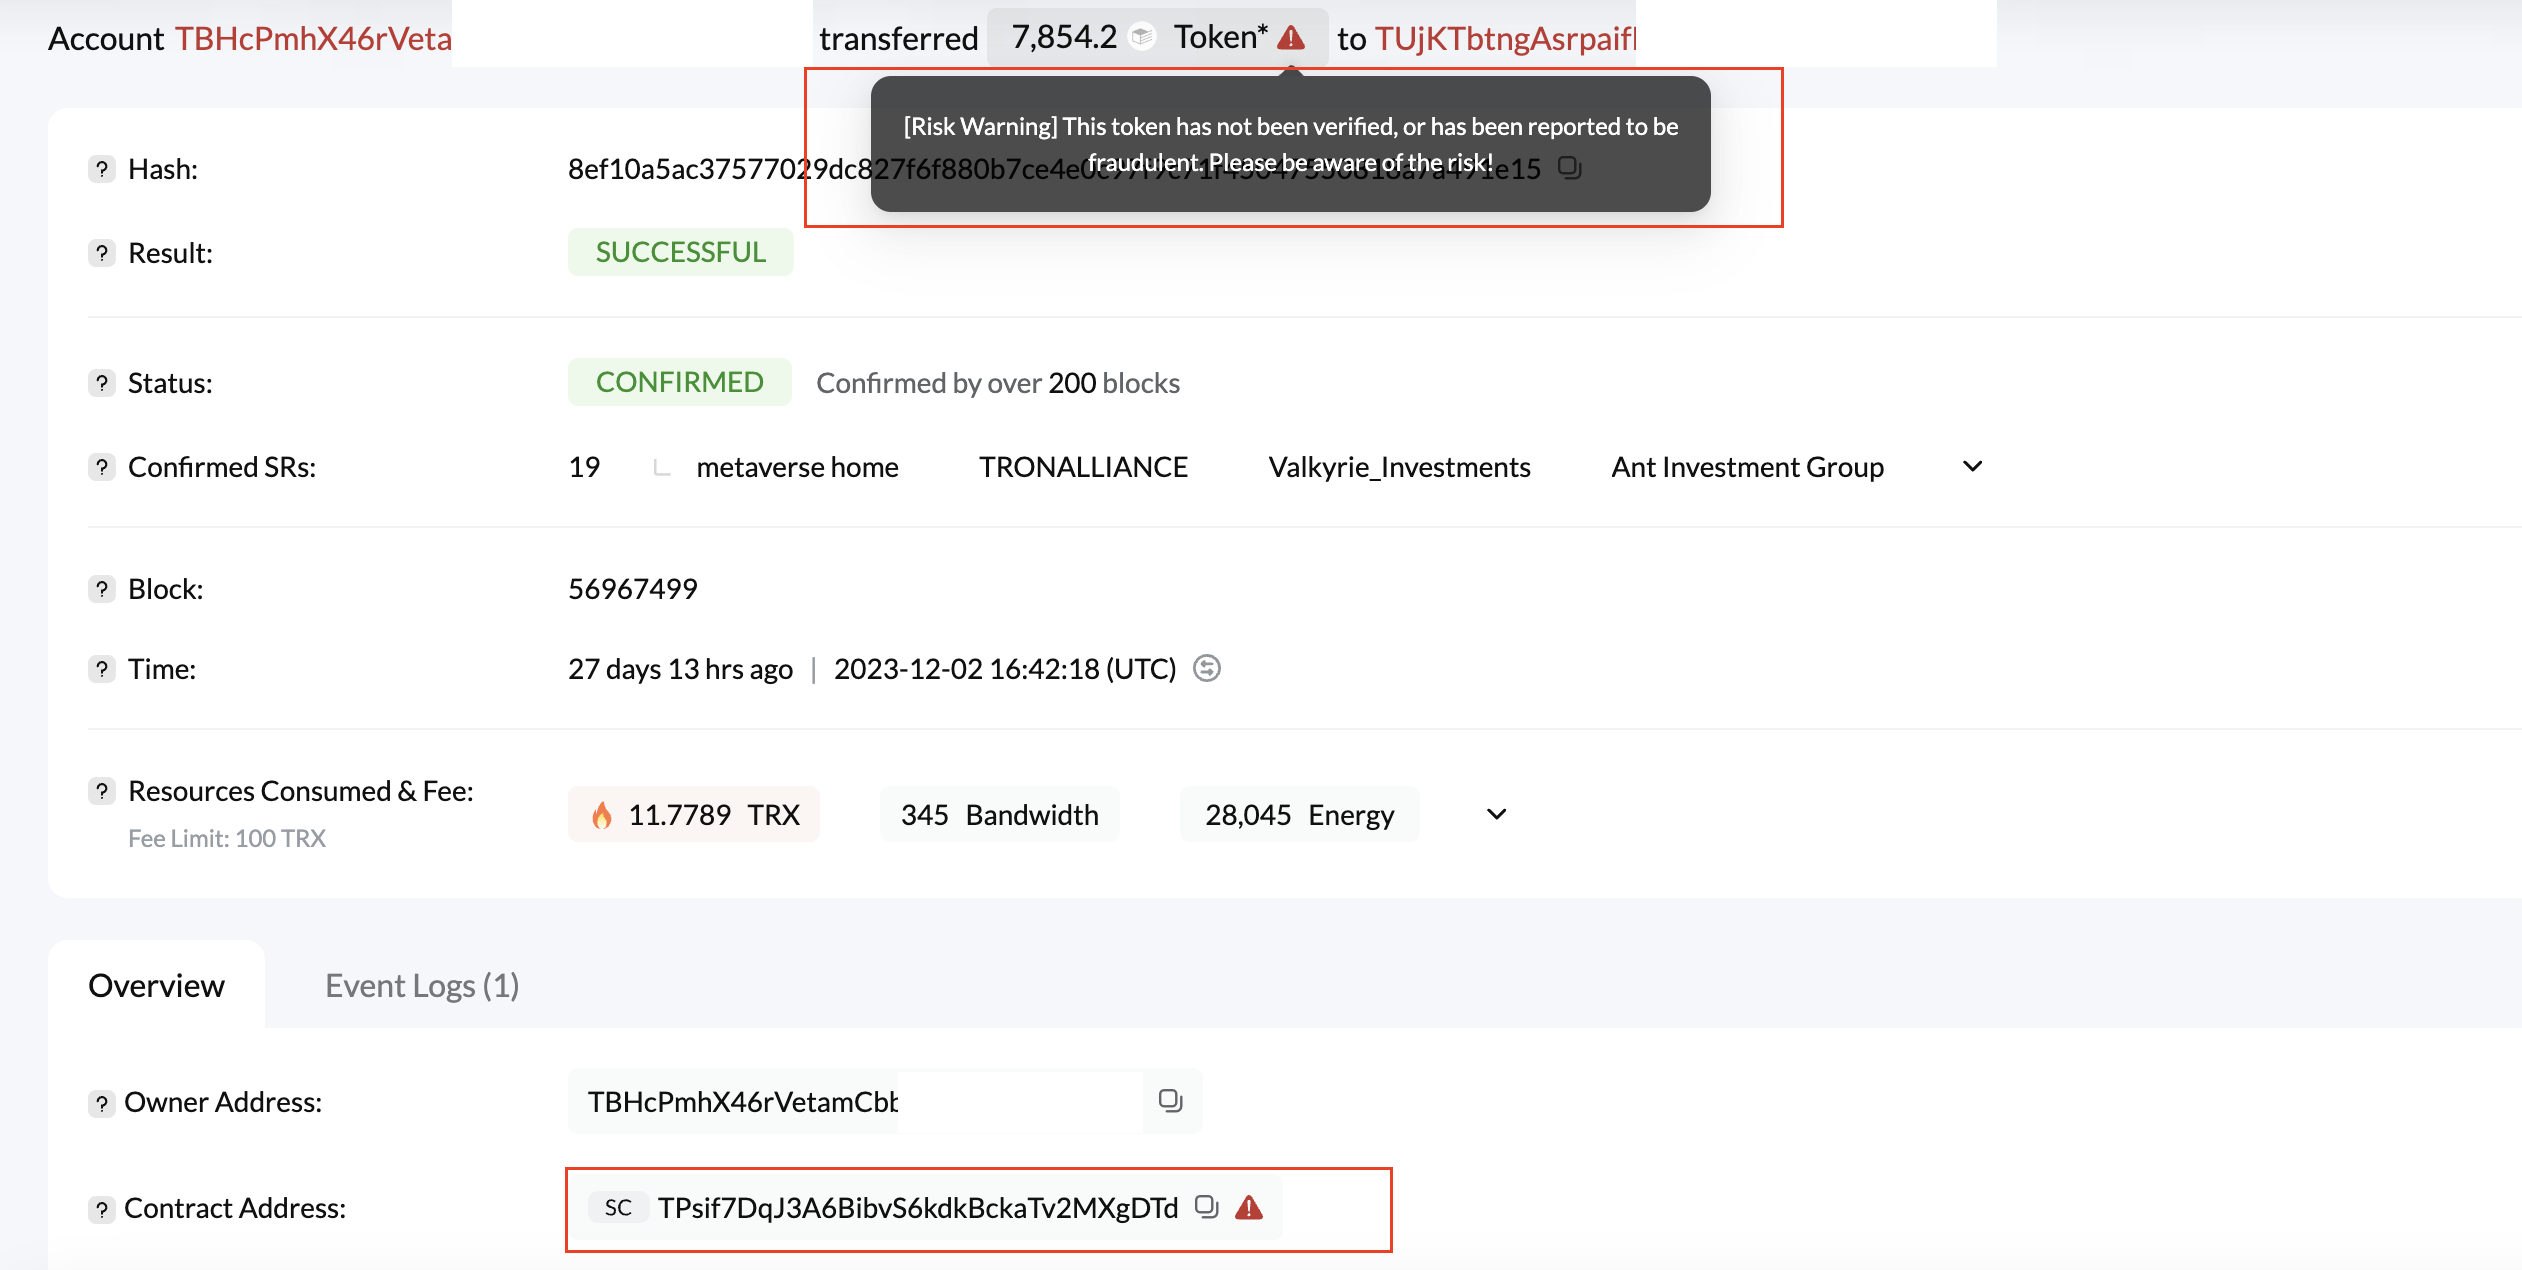Click the Hash help question mark icon
The image size is (2522, 1270).
(x=101, y=169)
